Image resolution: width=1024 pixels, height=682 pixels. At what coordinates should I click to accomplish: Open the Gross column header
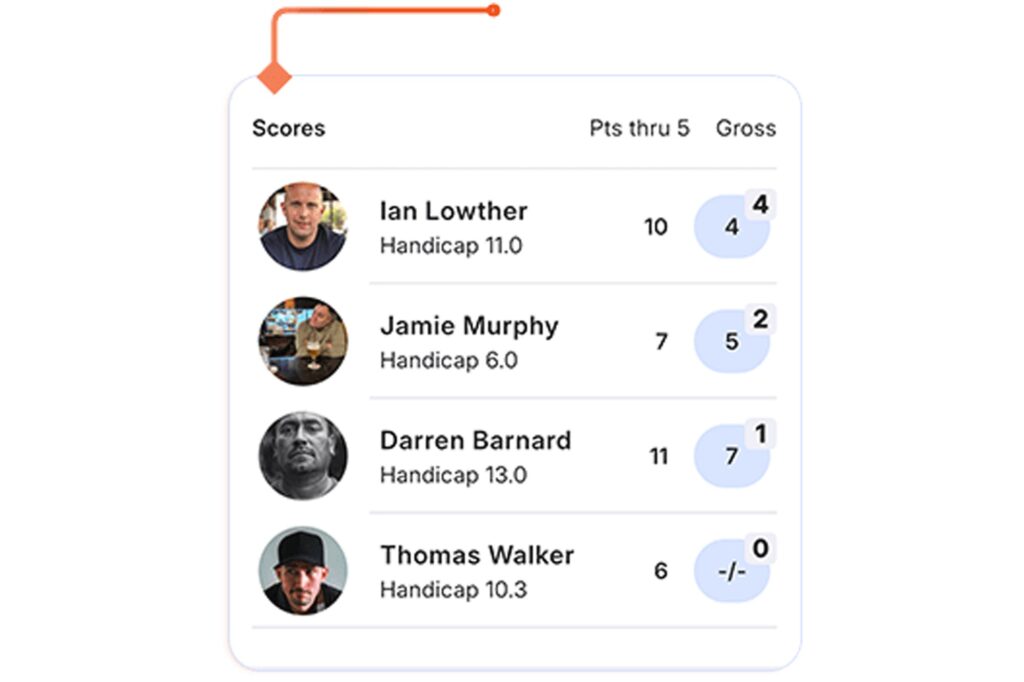[745, 128]
